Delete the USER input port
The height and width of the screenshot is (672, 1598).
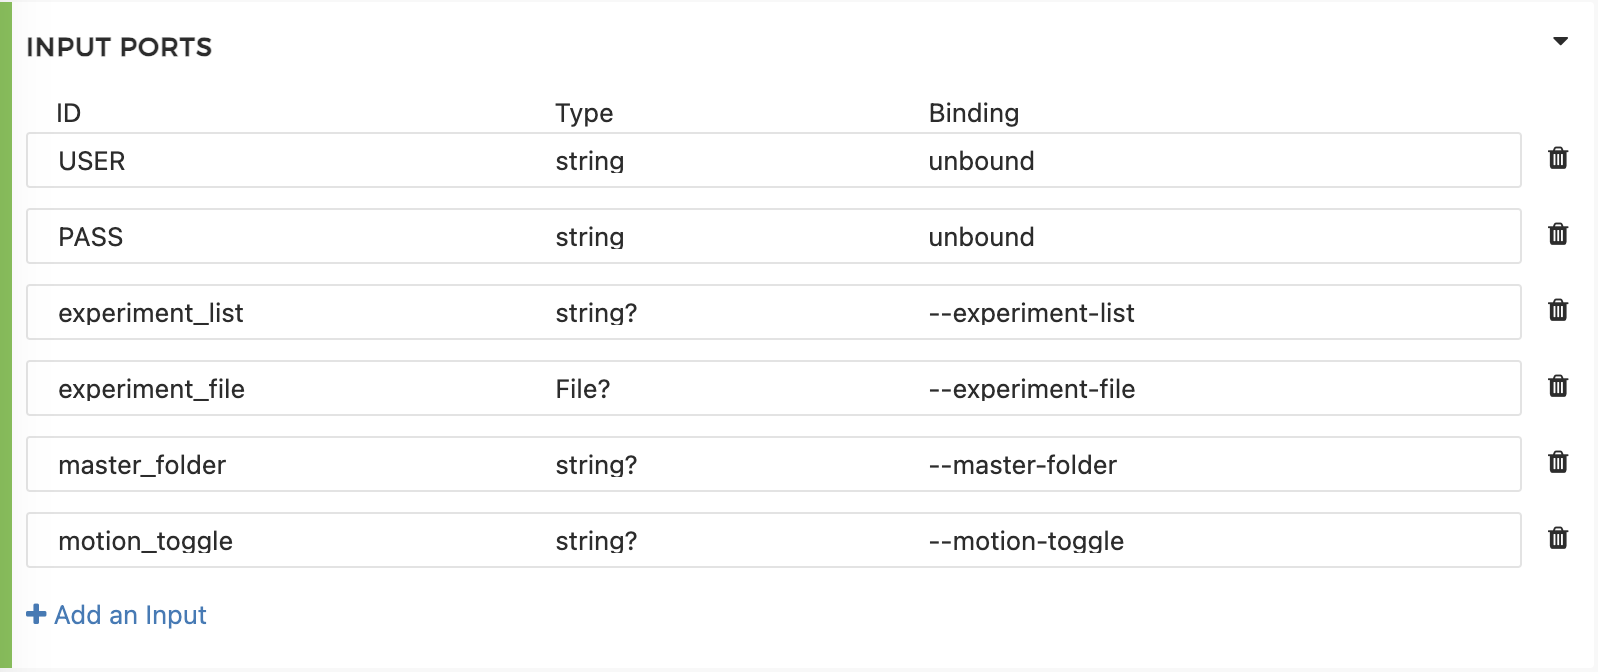click(x=1557, y=158)
